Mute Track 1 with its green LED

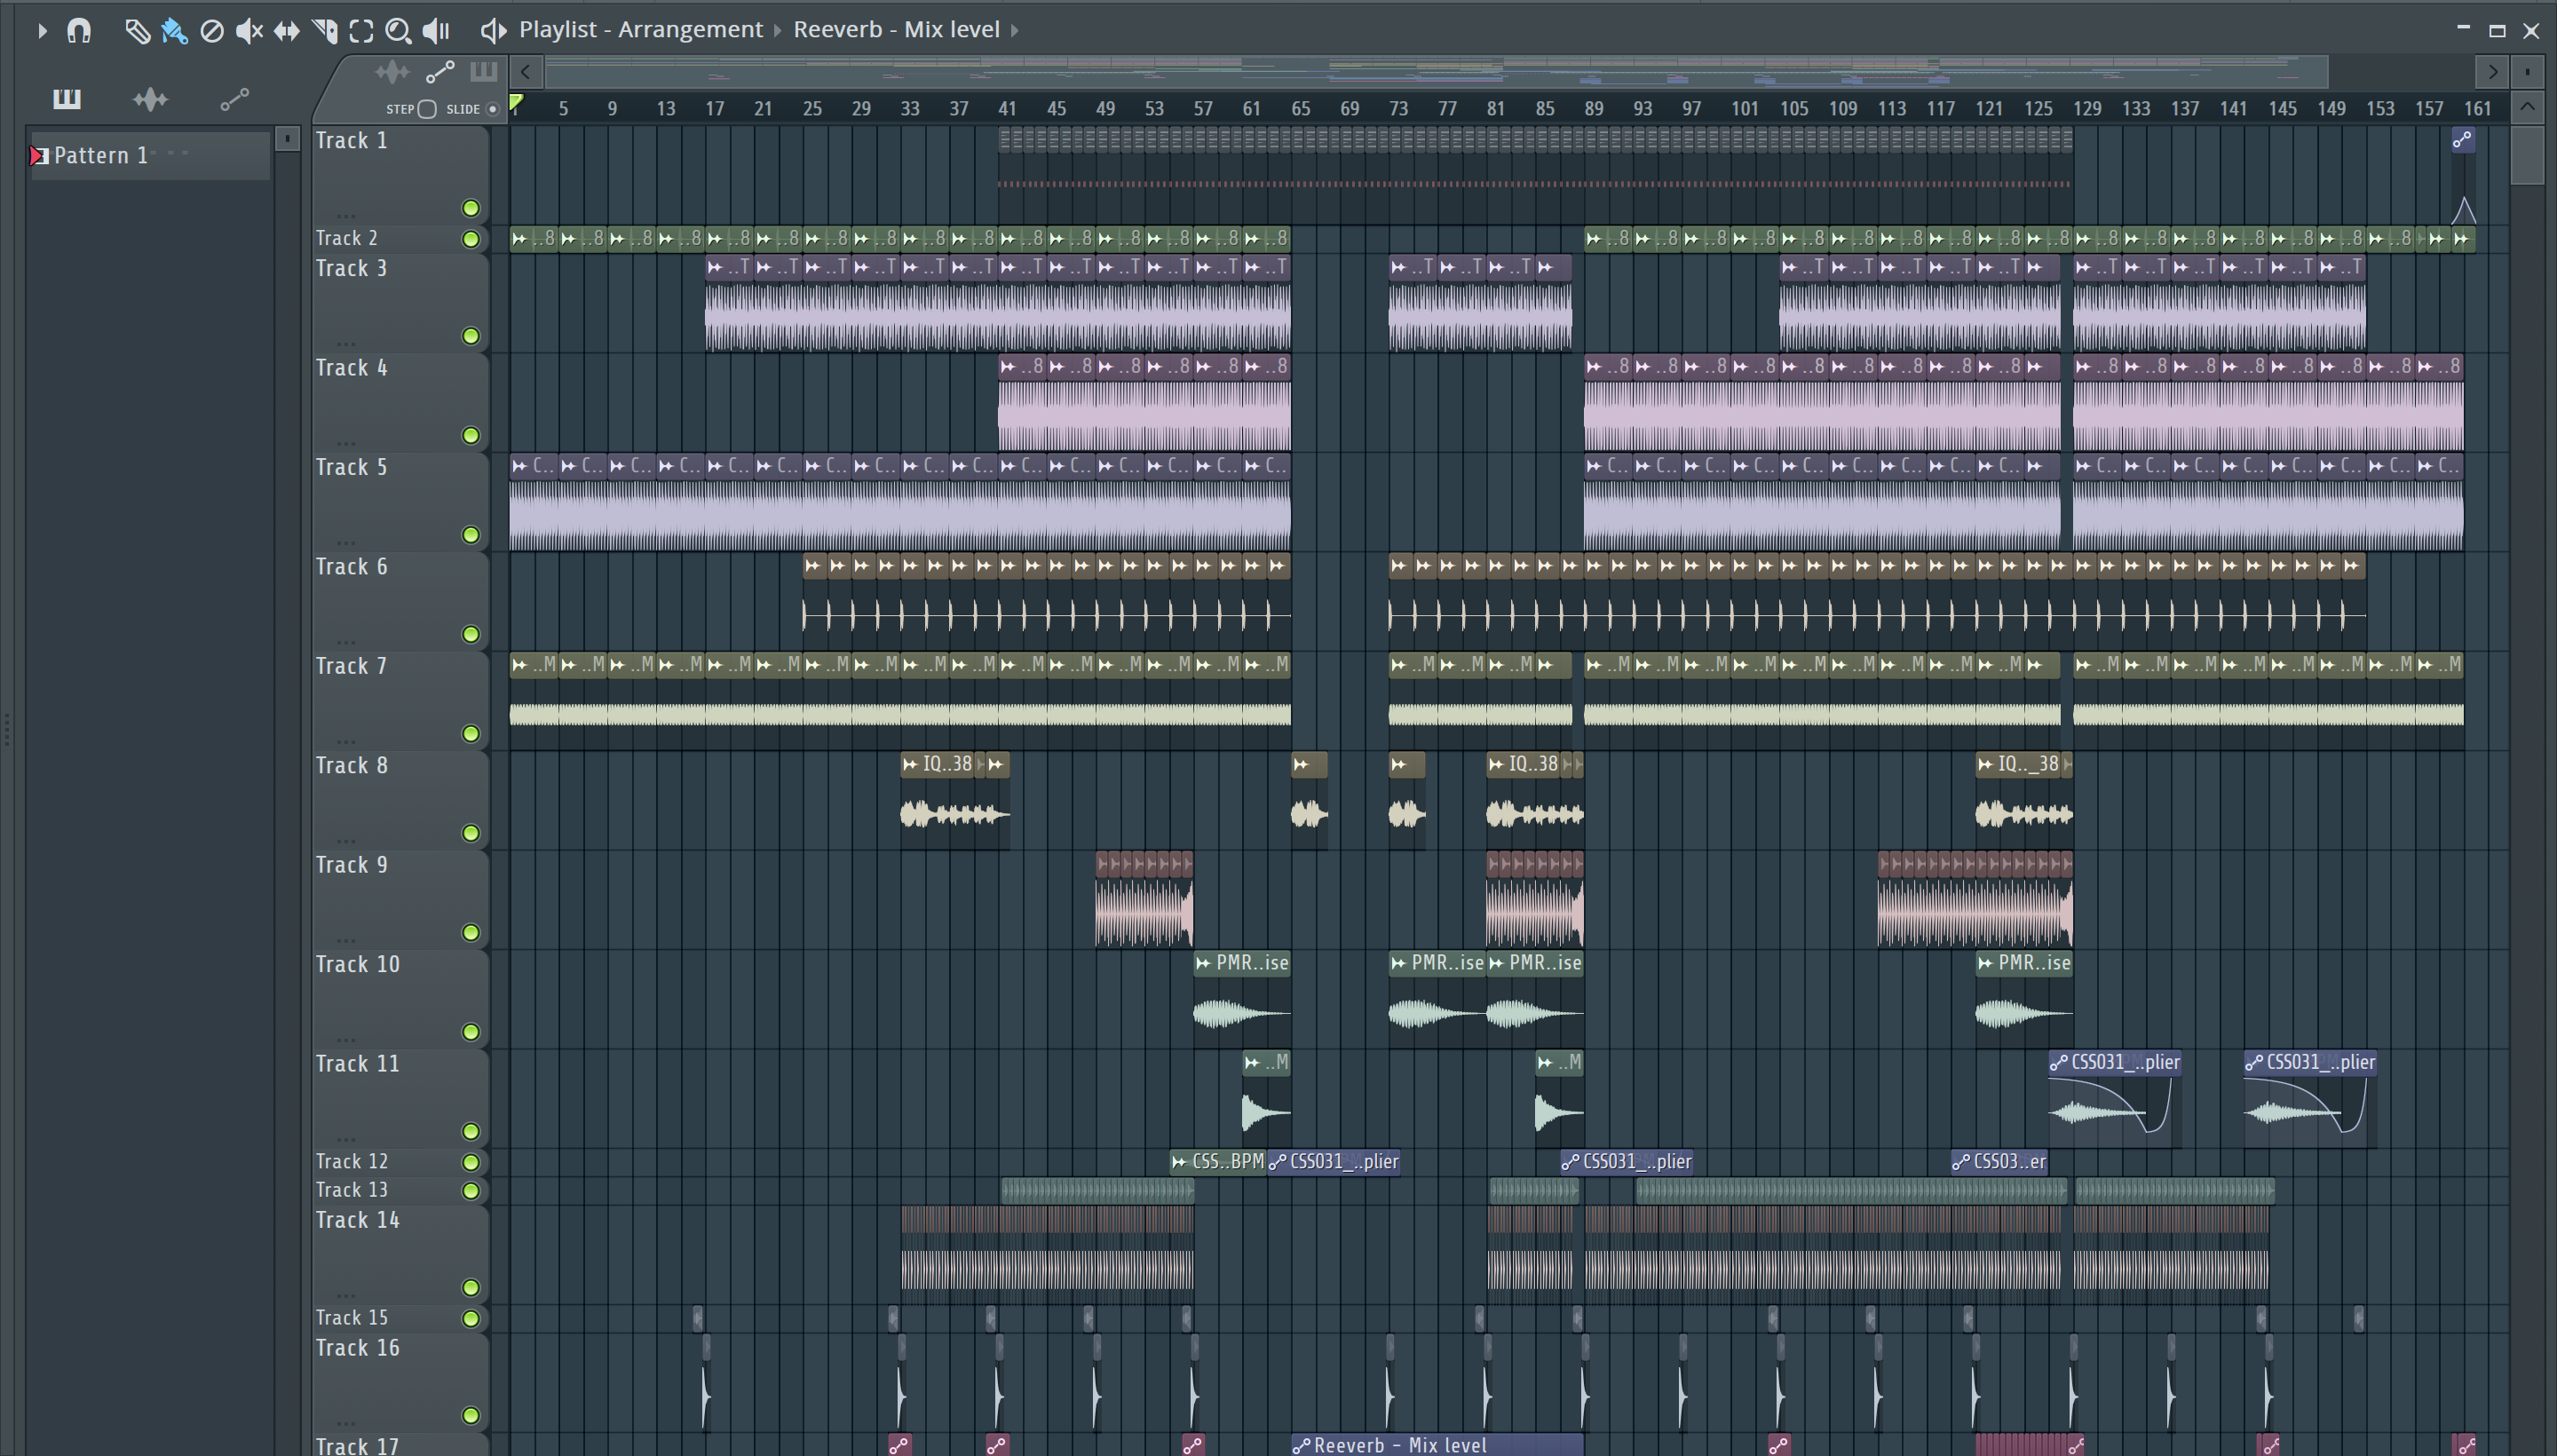(x=470, y=208)
